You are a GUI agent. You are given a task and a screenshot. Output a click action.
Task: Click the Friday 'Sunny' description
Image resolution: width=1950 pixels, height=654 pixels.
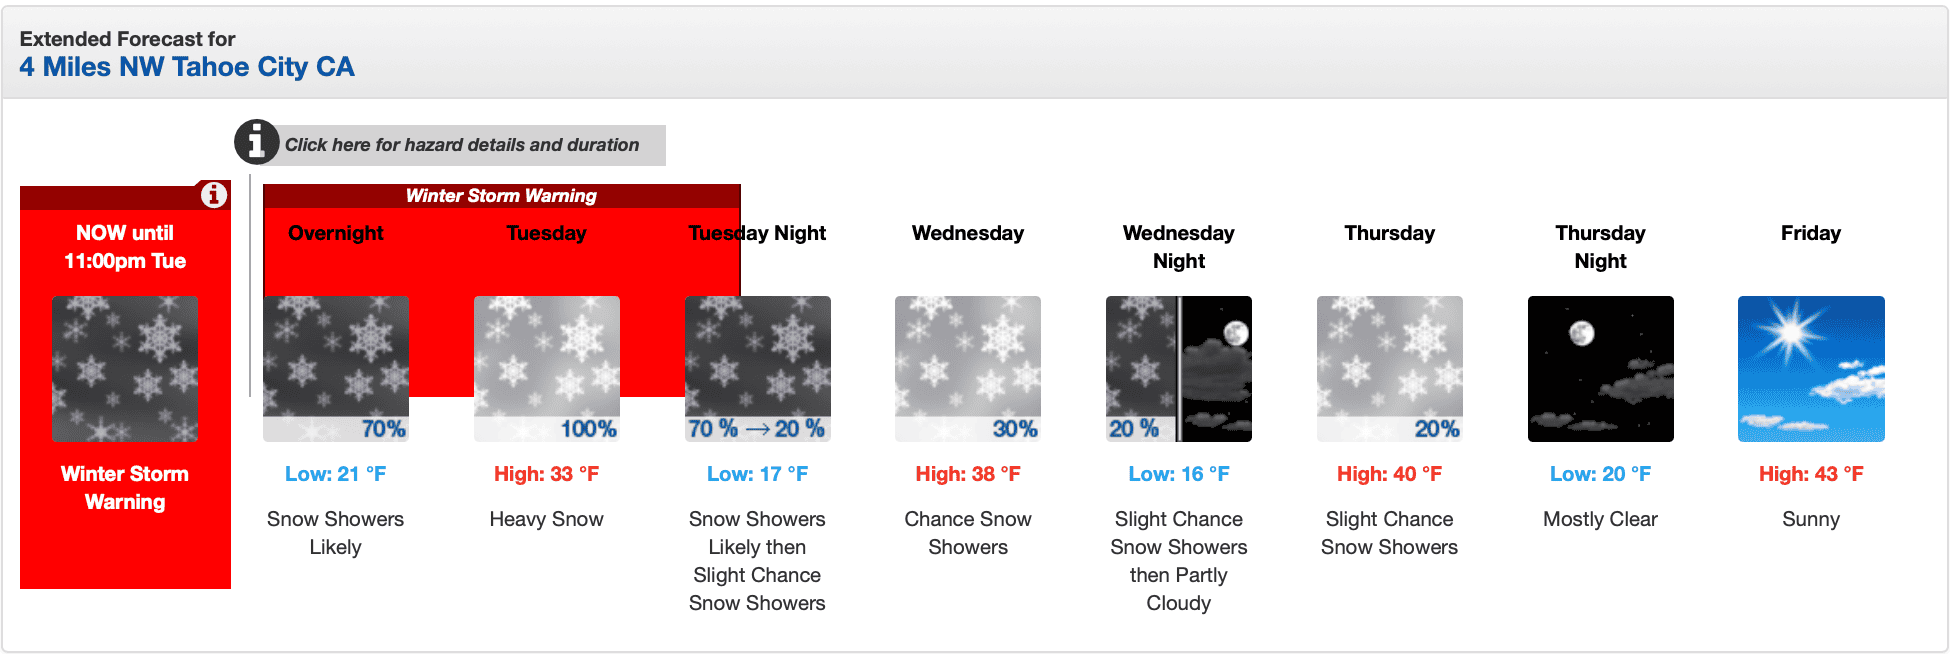click(1811, 519)
